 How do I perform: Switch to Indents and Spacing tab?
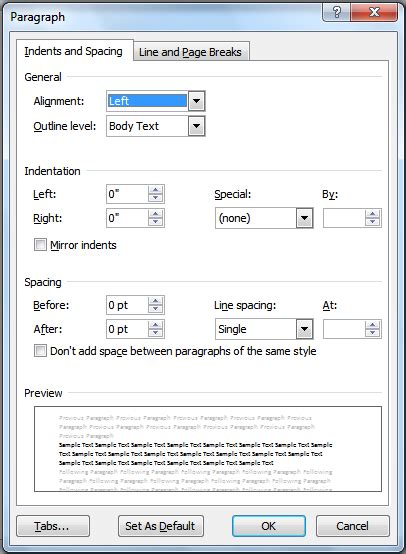point(75,51)
